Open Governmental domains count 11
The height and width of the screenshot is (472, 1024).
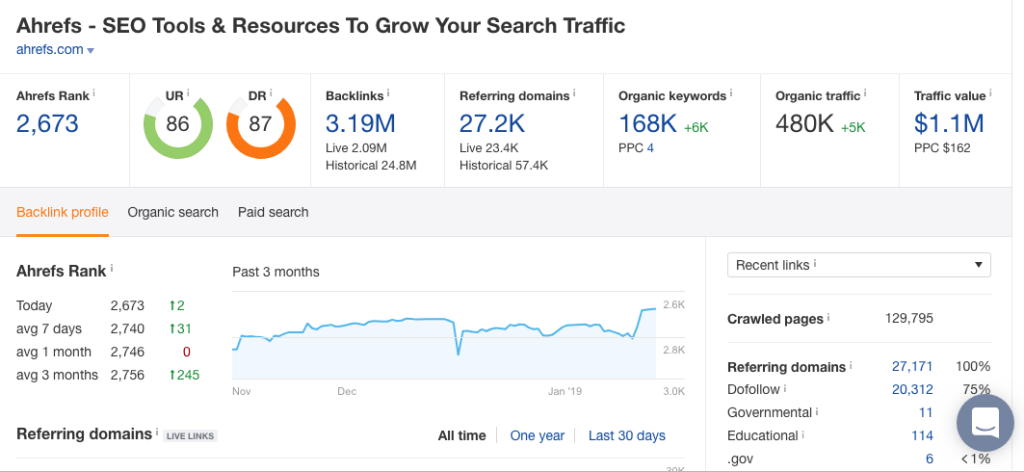click(x=926, y=413)
